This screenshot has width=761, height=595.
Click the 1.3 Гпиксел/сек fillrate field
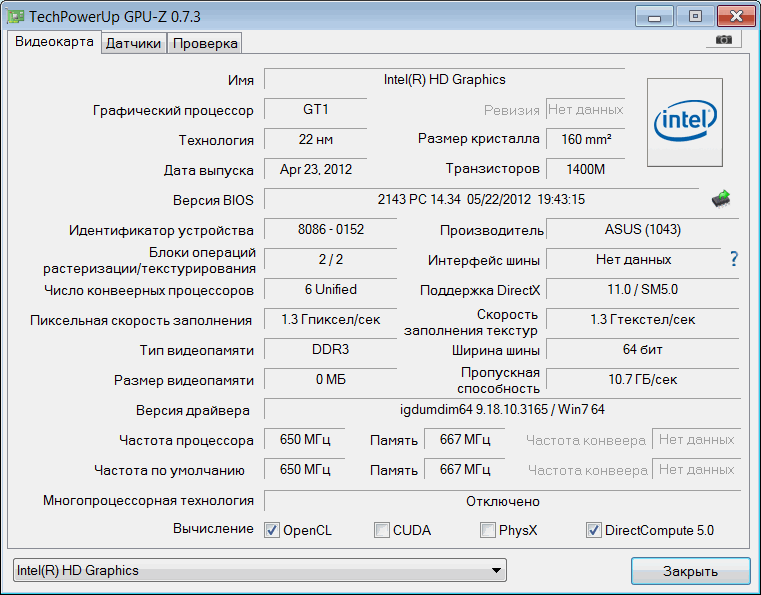pyautogui.click(x=331, y=320)
